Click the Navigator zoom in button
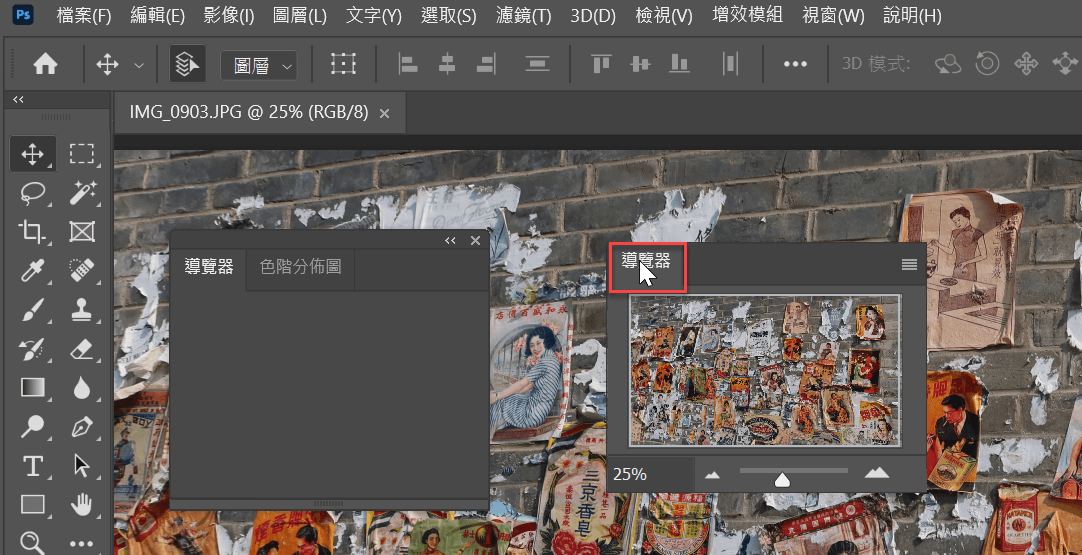This screenshot has width=1082, height=555. pos(876,473)
